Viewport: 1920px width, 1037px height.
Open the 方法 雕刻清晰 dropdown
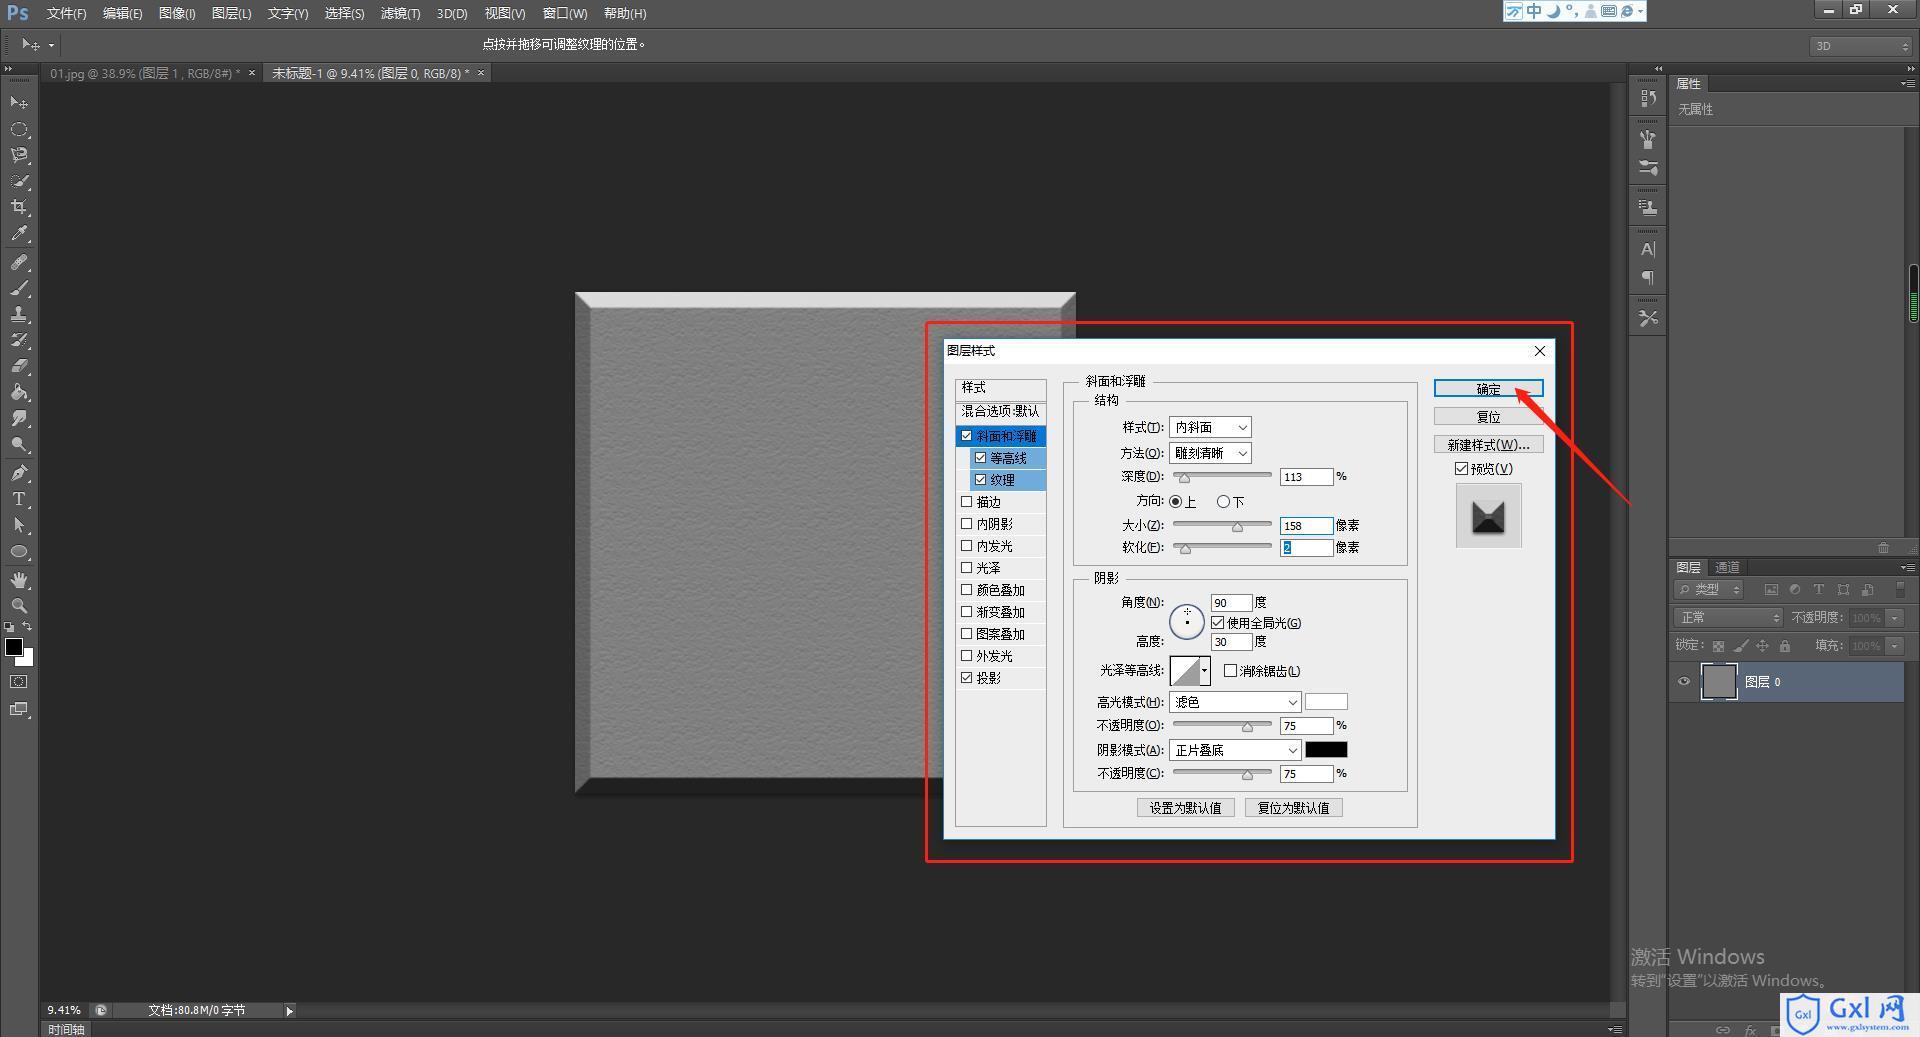(1210, 453)
